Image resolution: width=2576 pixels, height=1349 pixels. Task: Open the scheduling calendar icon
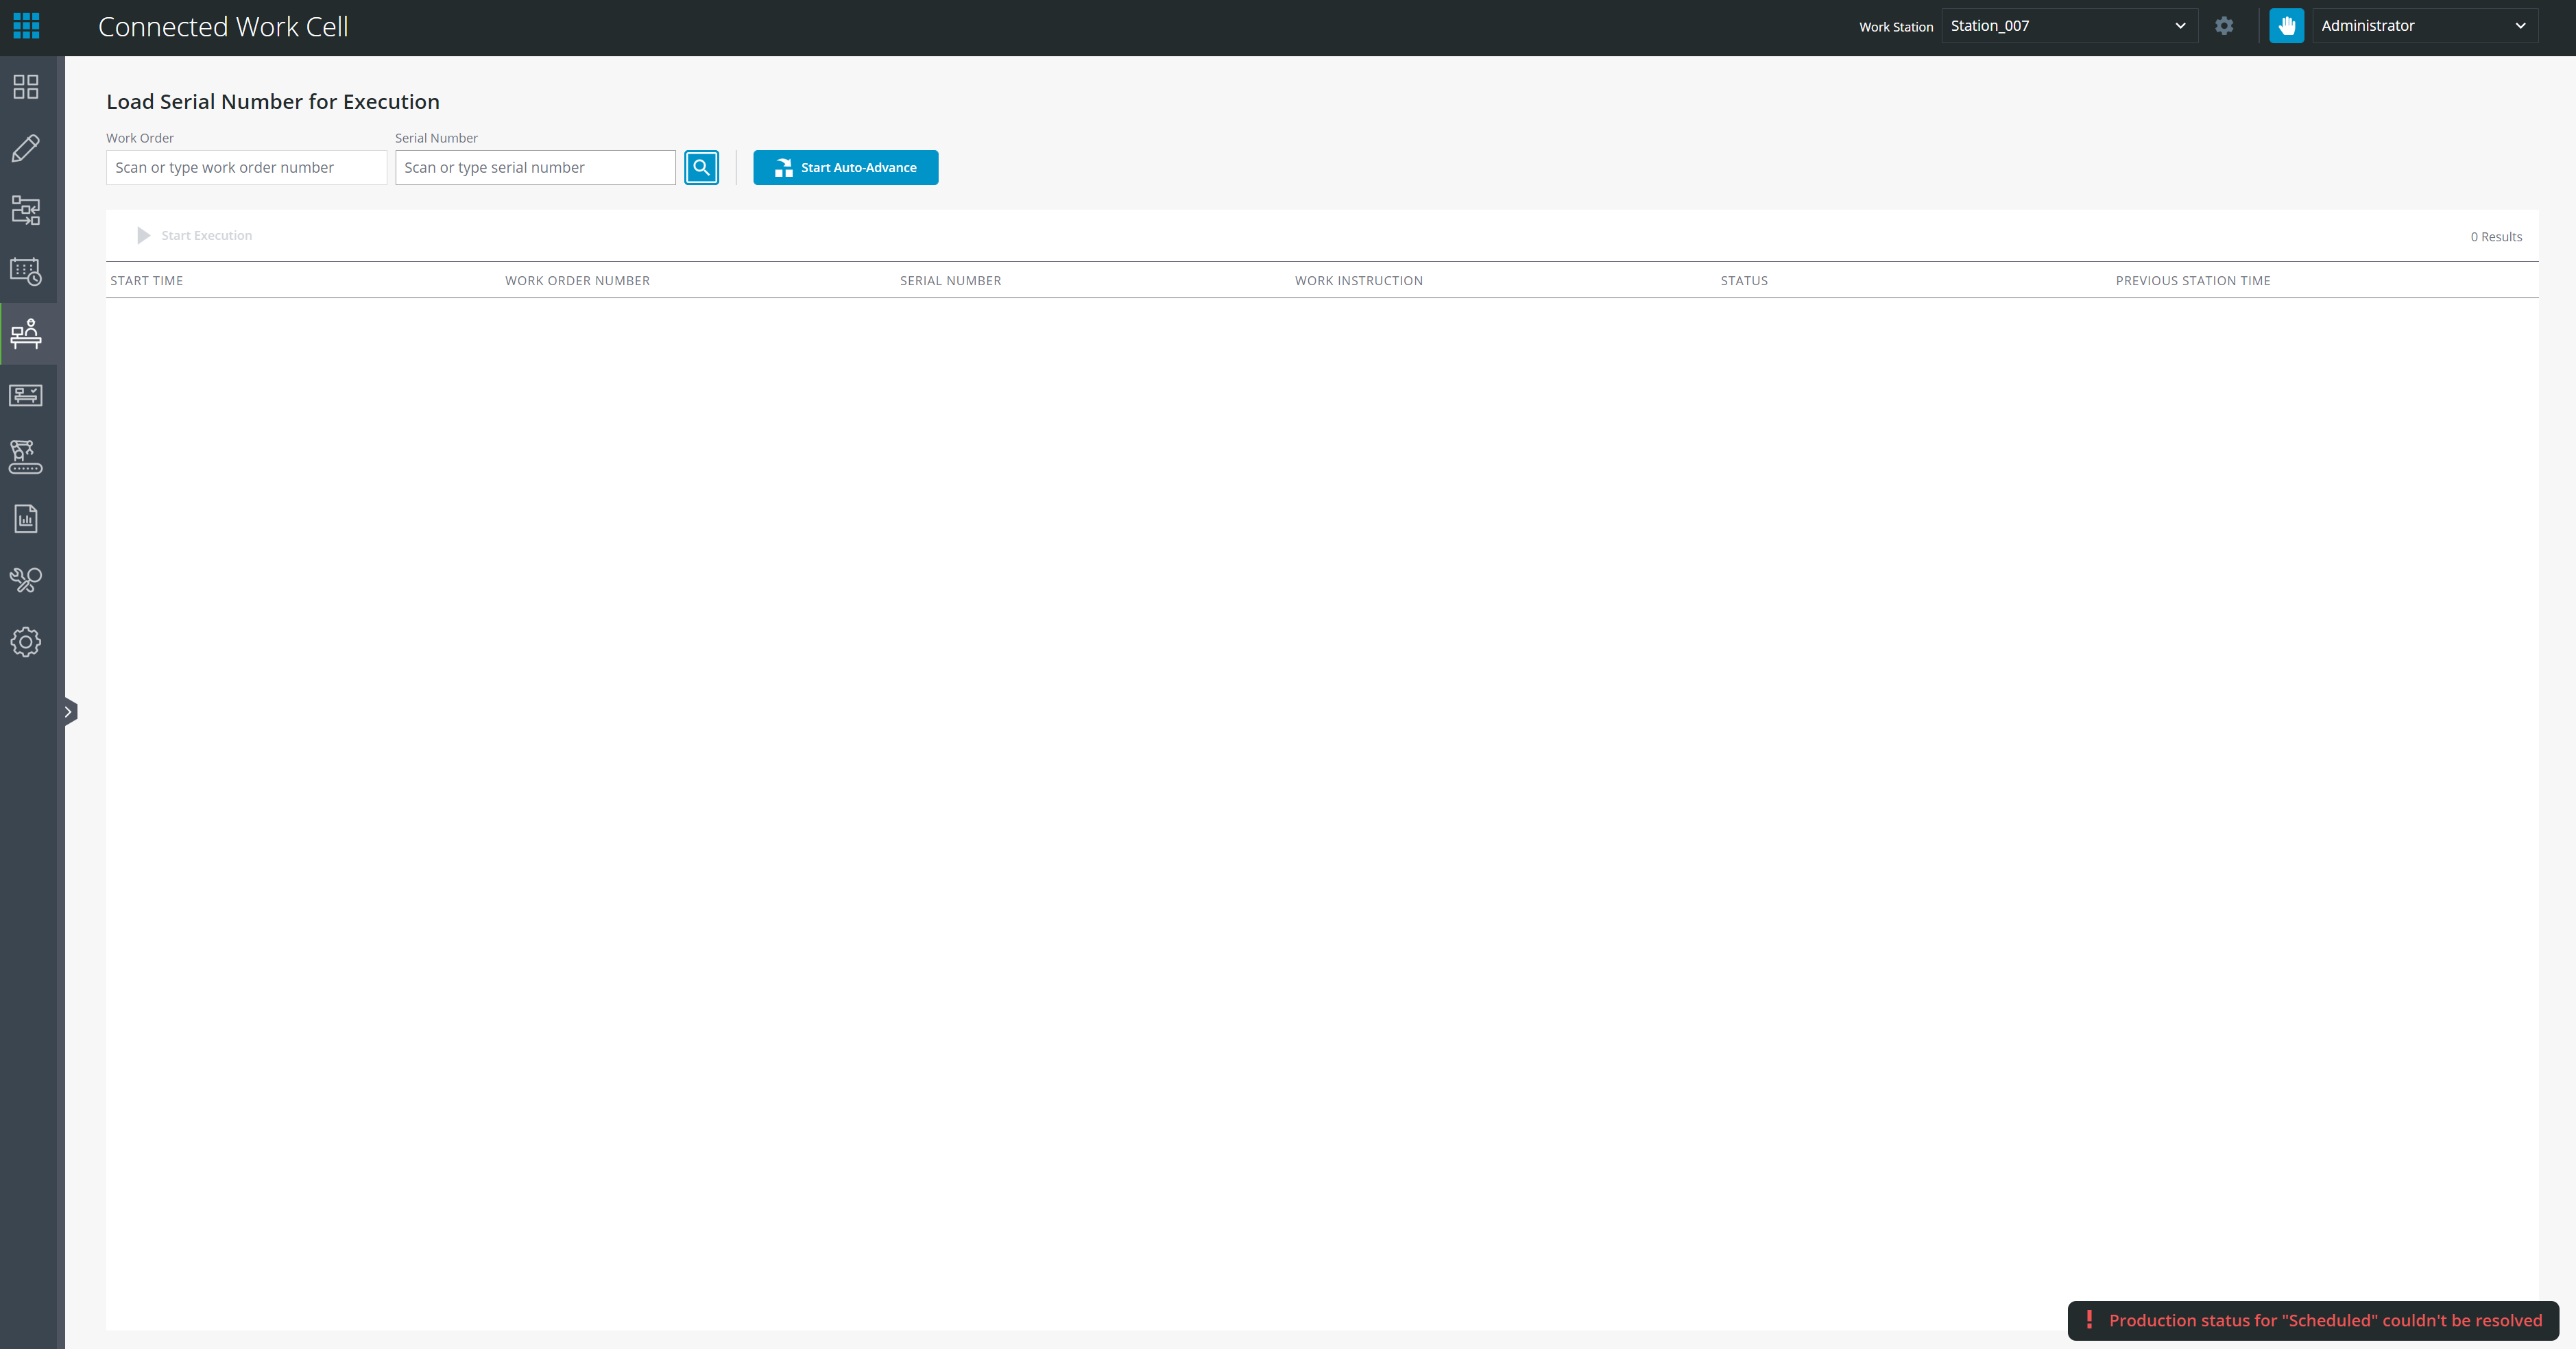[x=26, y=272]
